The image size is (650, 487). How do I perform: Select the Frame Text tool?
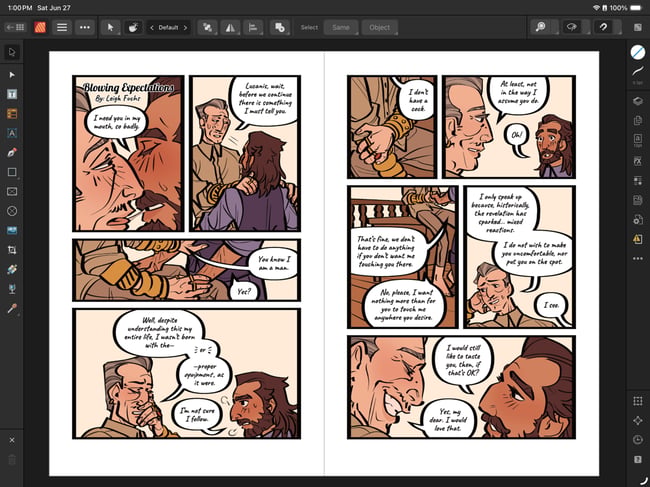tap(12, 94)
